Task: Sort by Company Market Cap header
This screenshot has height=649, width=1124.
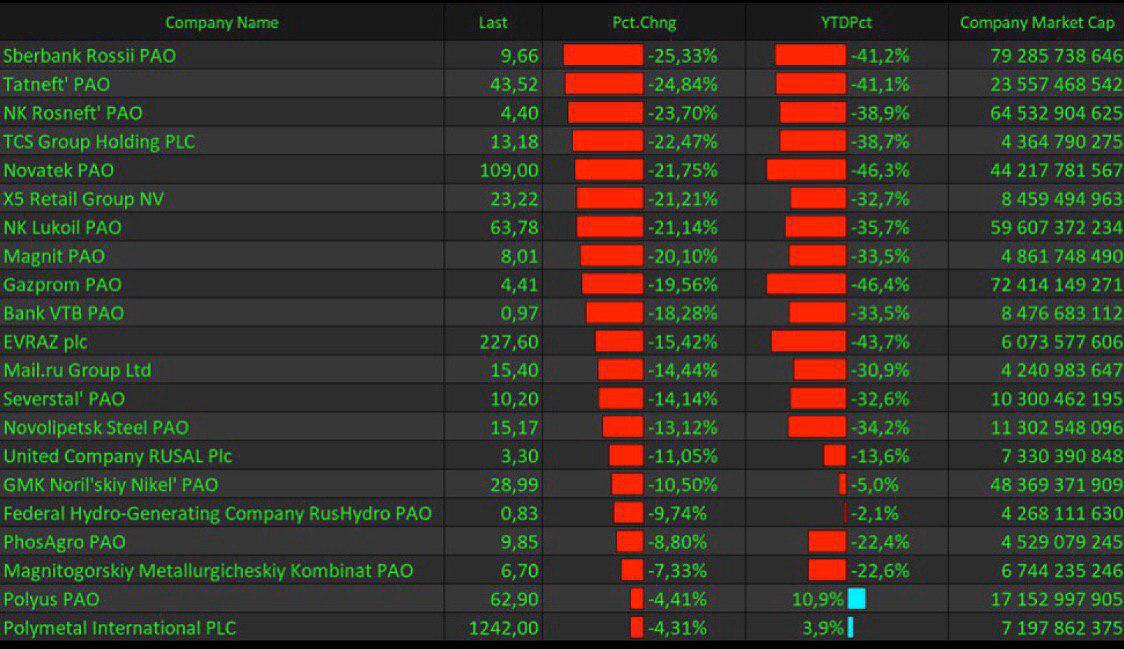Action: pos(1037,23)
